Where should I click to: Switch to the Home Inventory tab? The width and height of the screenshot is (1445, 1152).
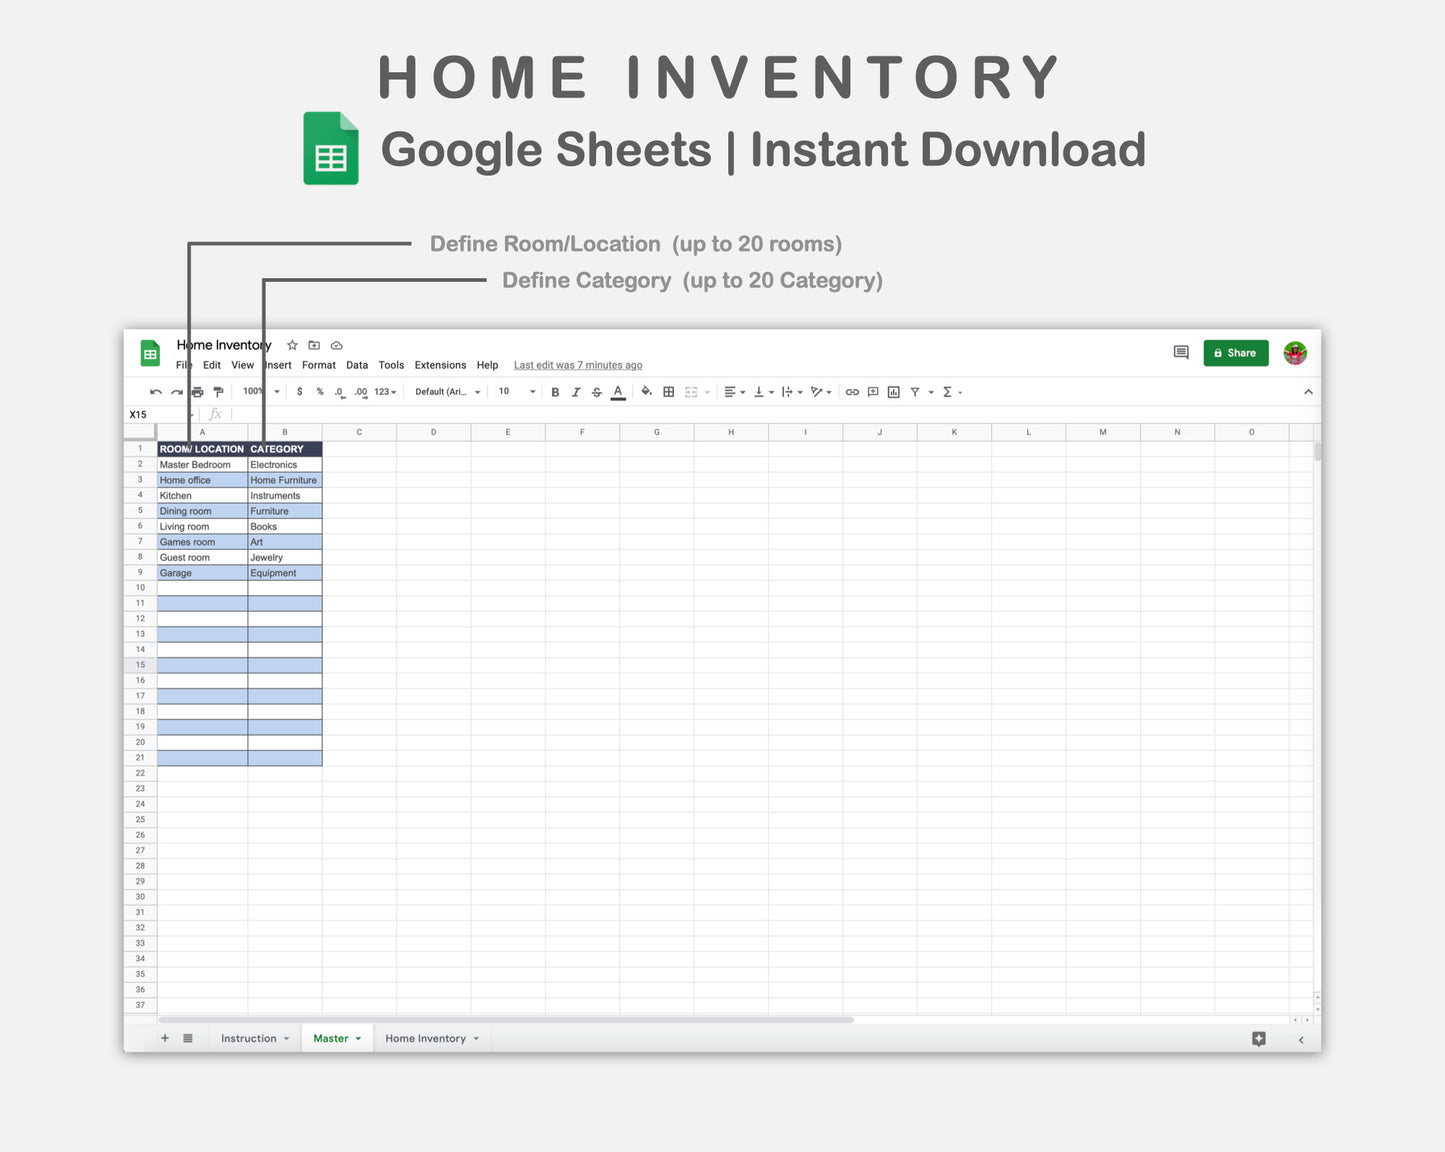point(426,1038)
